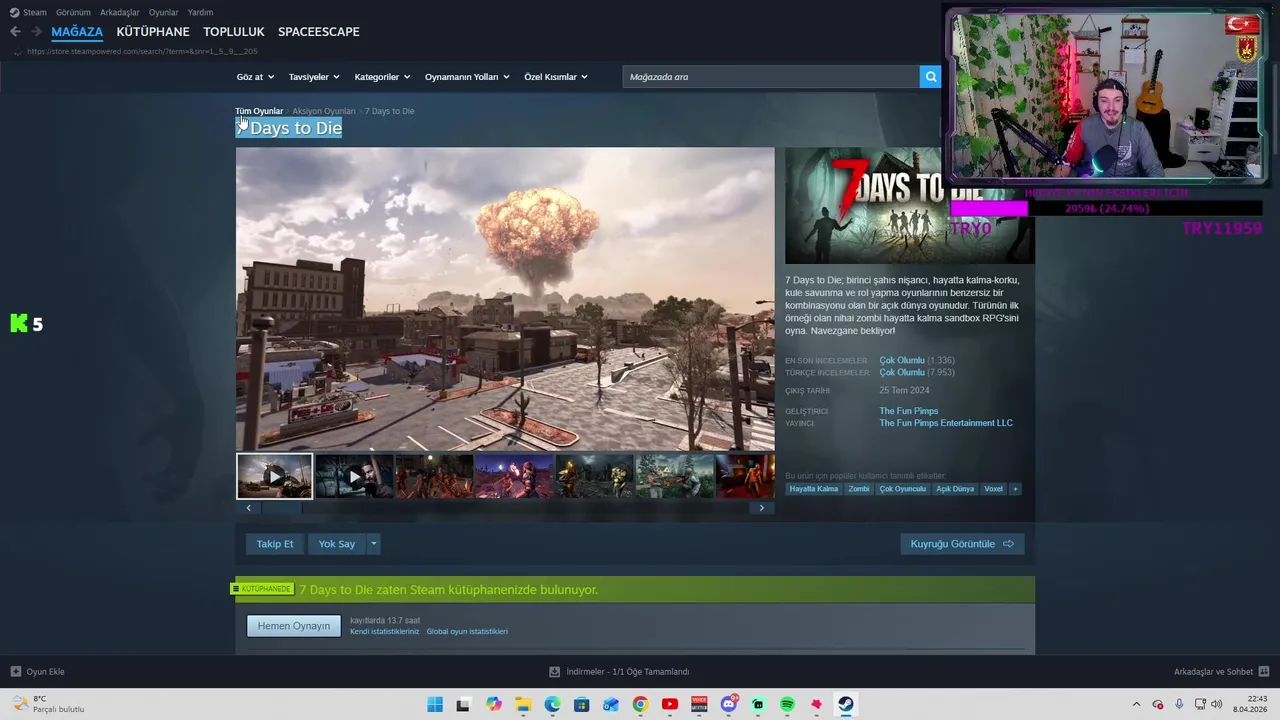
Task: Open the volume tray icon
Action: [1217, 704]
